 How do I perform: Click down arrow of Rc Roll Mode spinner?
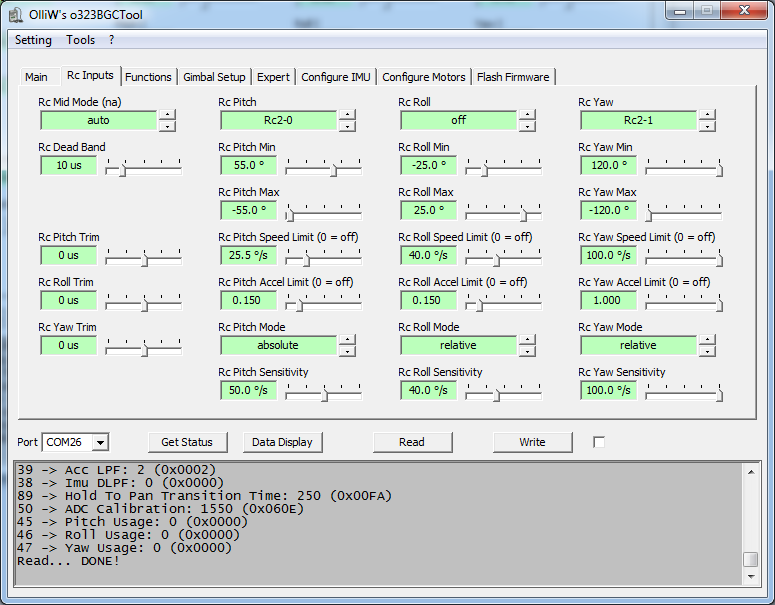click(527, 351)
